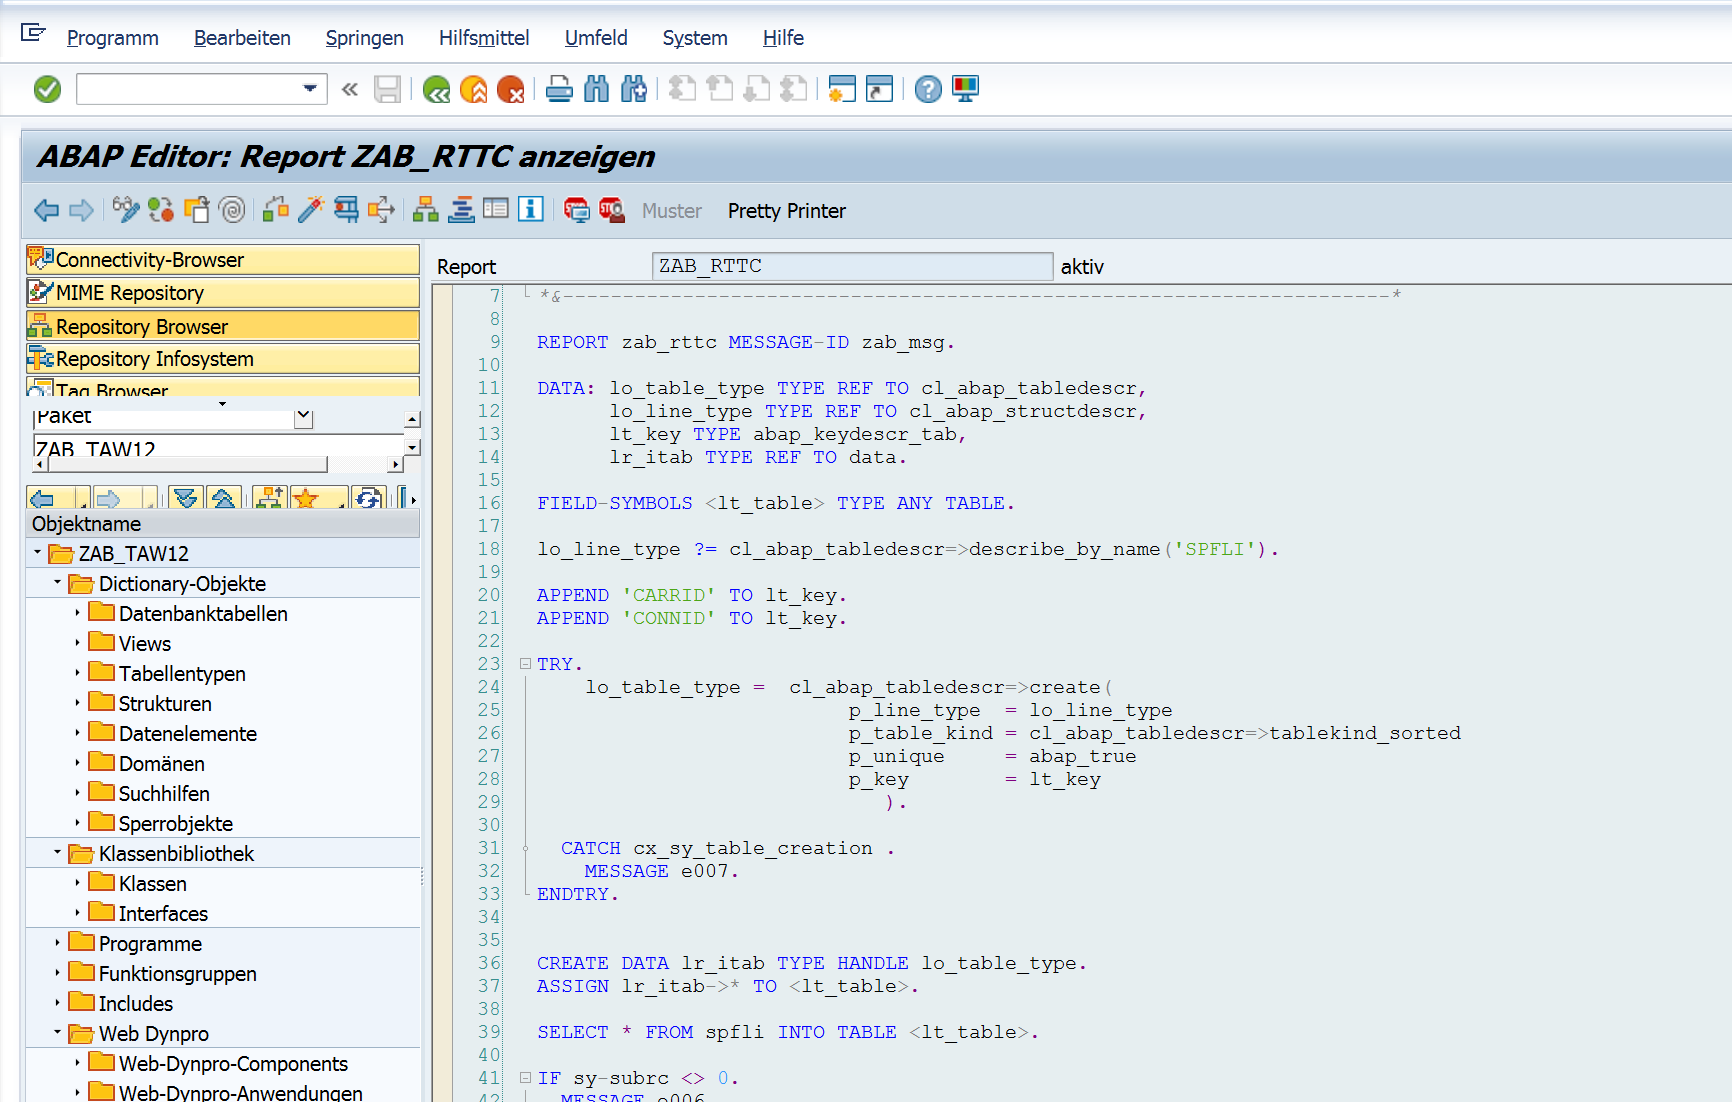Click the Display/Change glasses-pencil icon
The image size is (1732, 1102).
pos(125,210)
